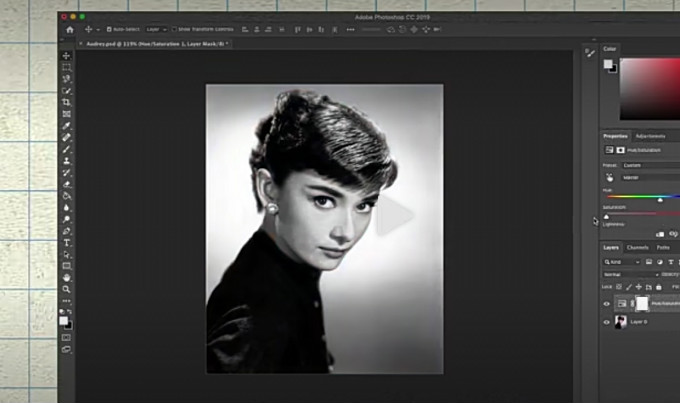Select the Zoom magnifier tool
Image resolution: width=680 pixels, height=403 pixels.
[67, 289]
